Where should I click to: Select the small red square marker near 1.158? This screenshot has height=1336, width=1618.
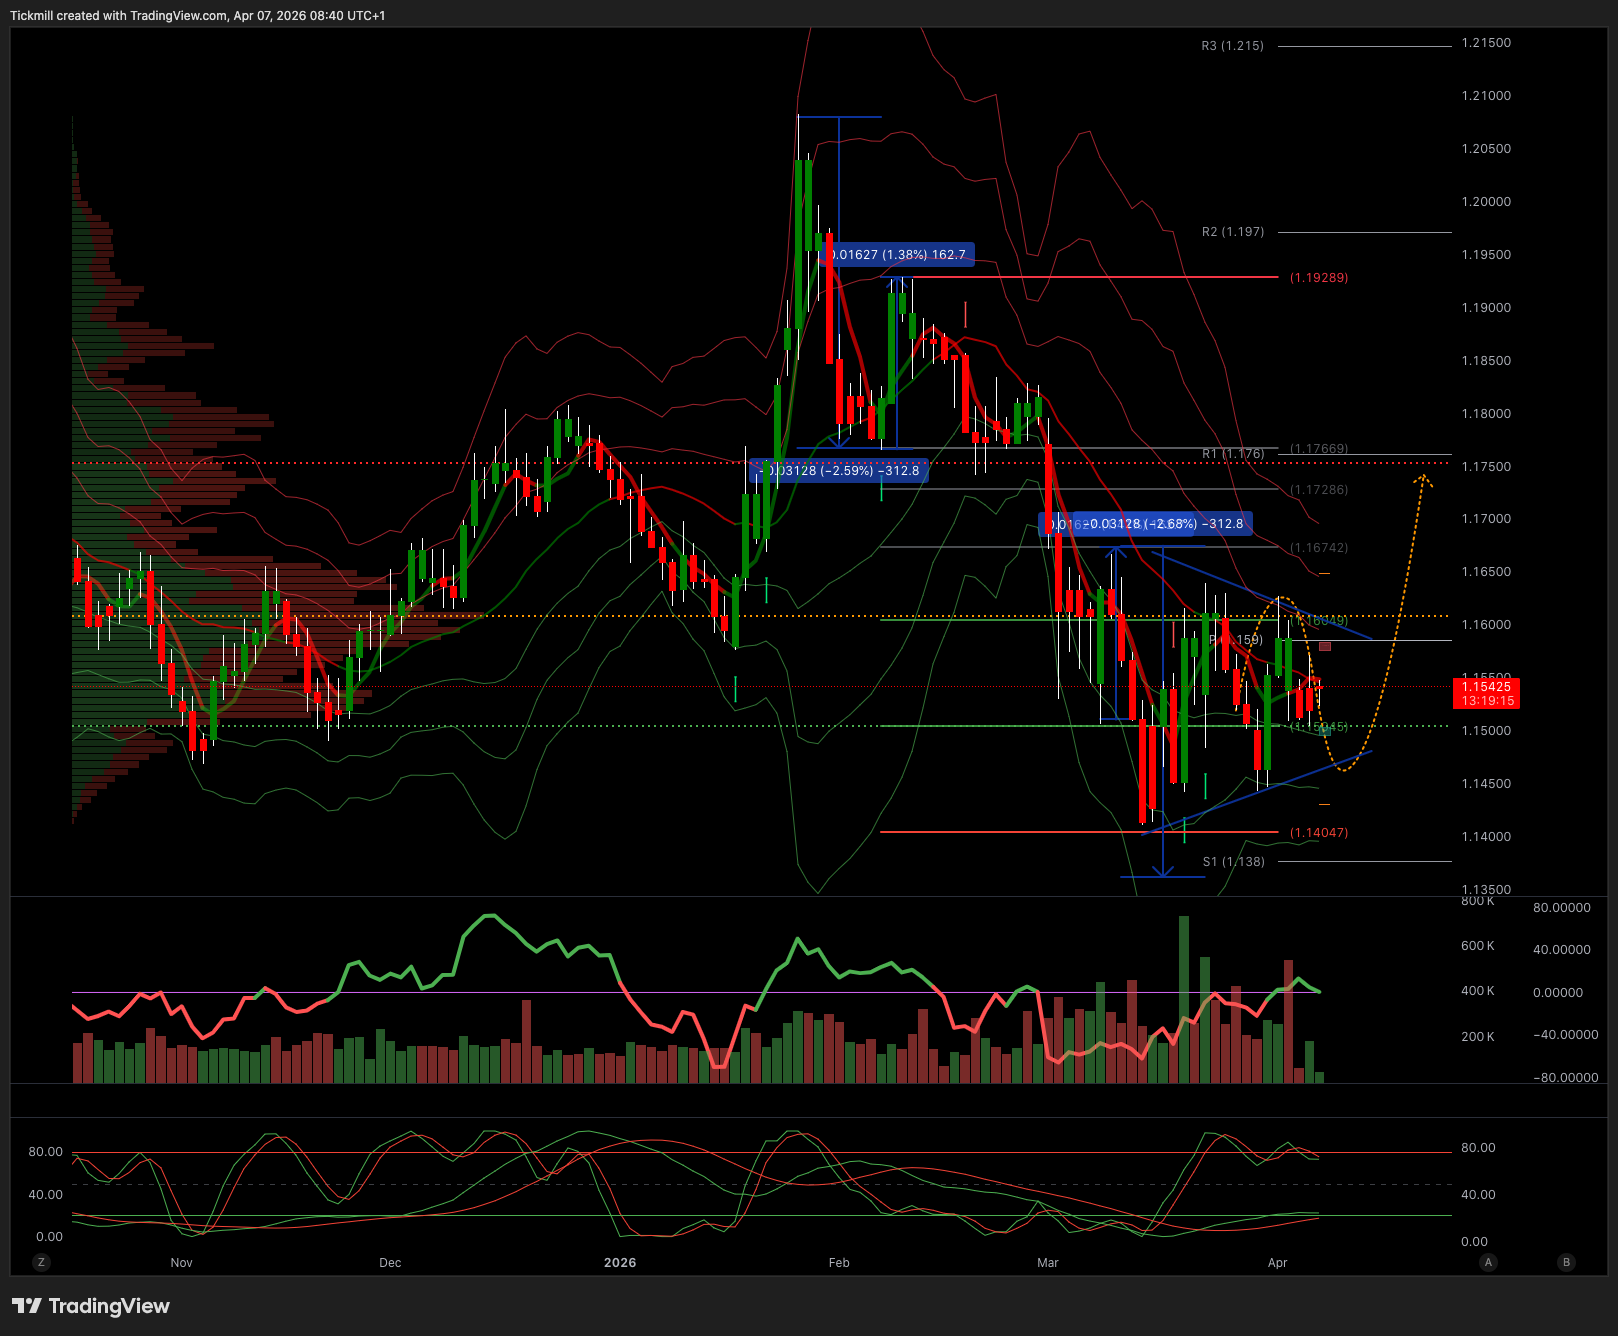(x=1325, y=647)
